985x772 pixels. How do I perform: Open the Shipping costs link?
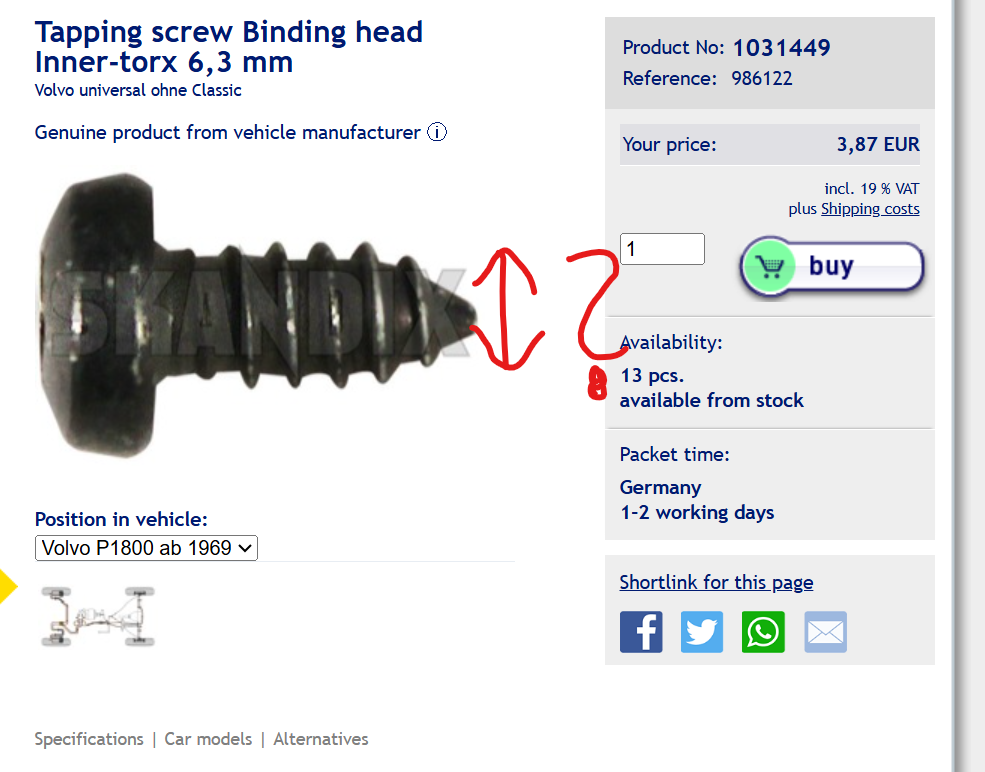(x=870, y=209)
